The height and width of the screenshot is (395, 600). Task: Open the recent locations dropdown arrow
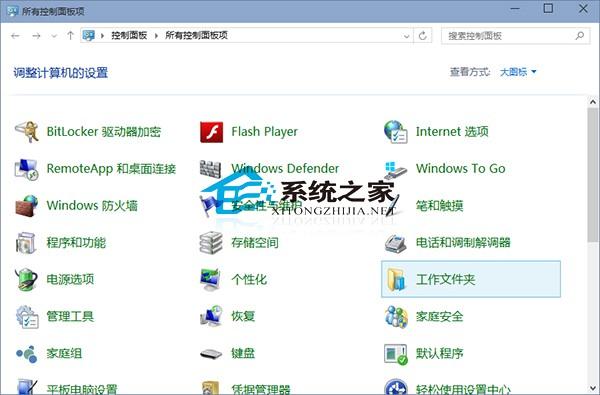point(54,36)
